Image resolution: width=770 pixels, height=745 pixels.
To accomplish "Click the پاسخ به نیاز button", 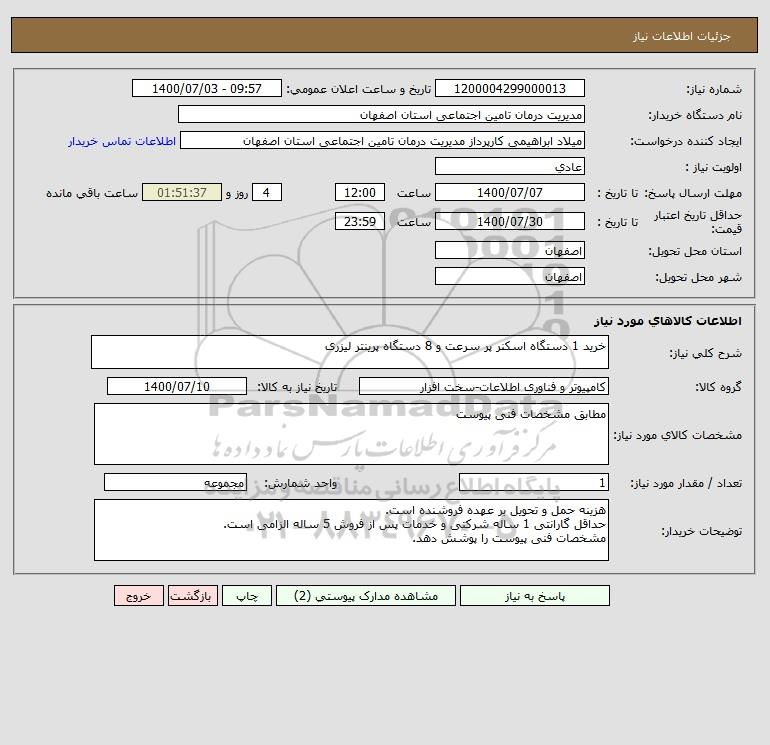I will pos(535,596).
